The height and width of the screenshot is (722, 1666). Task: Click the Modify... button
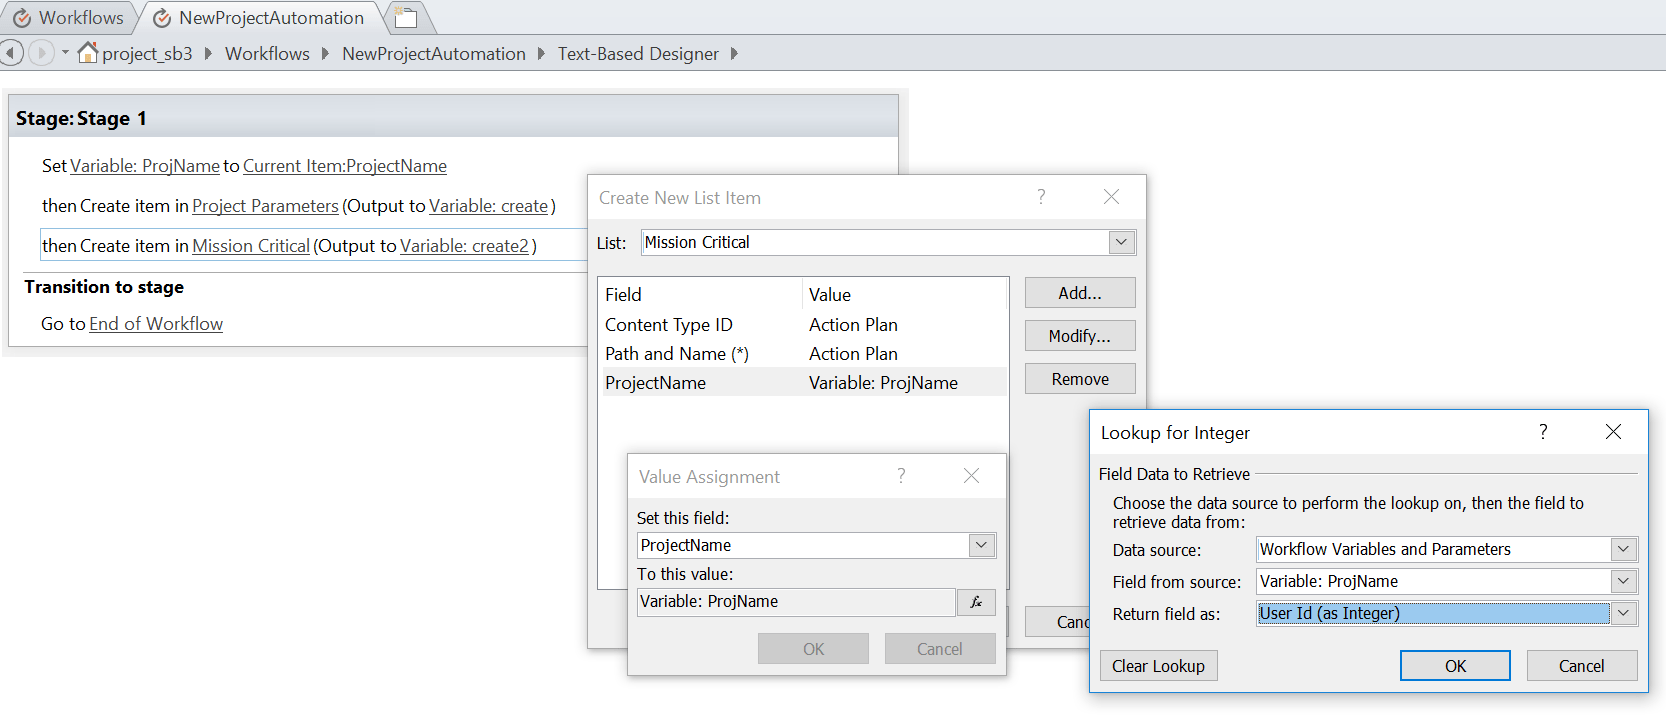tap(1080, 336)
